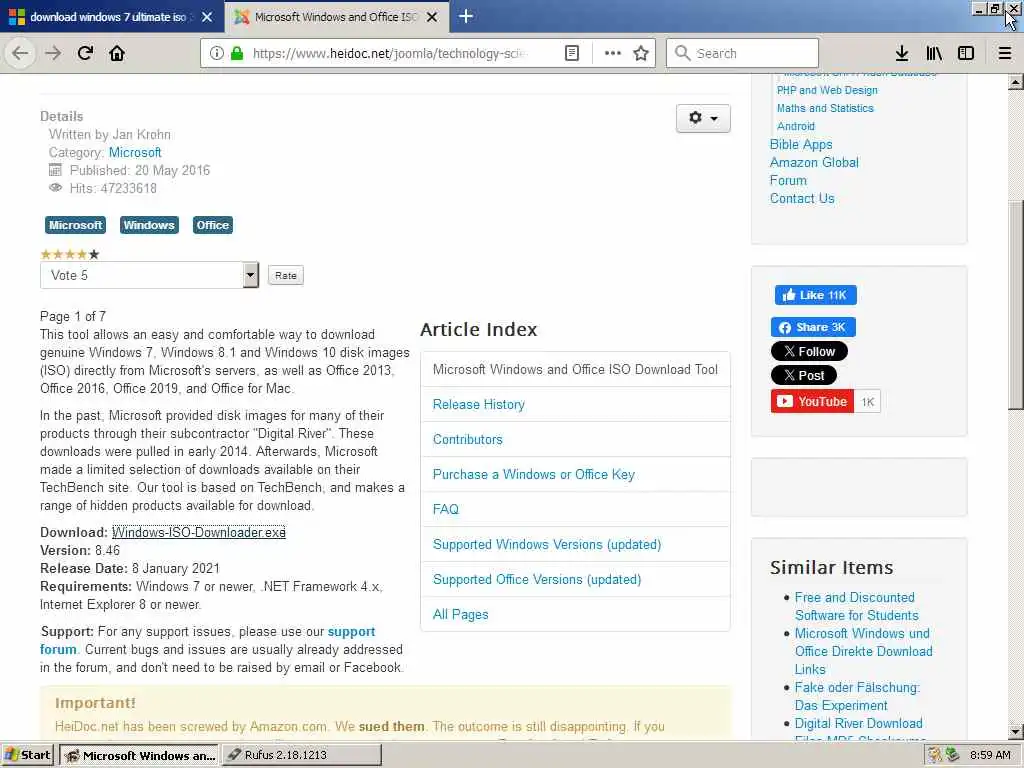1024x768 pixels.
Task: Click the X Post button
Action: pos(804,376)
